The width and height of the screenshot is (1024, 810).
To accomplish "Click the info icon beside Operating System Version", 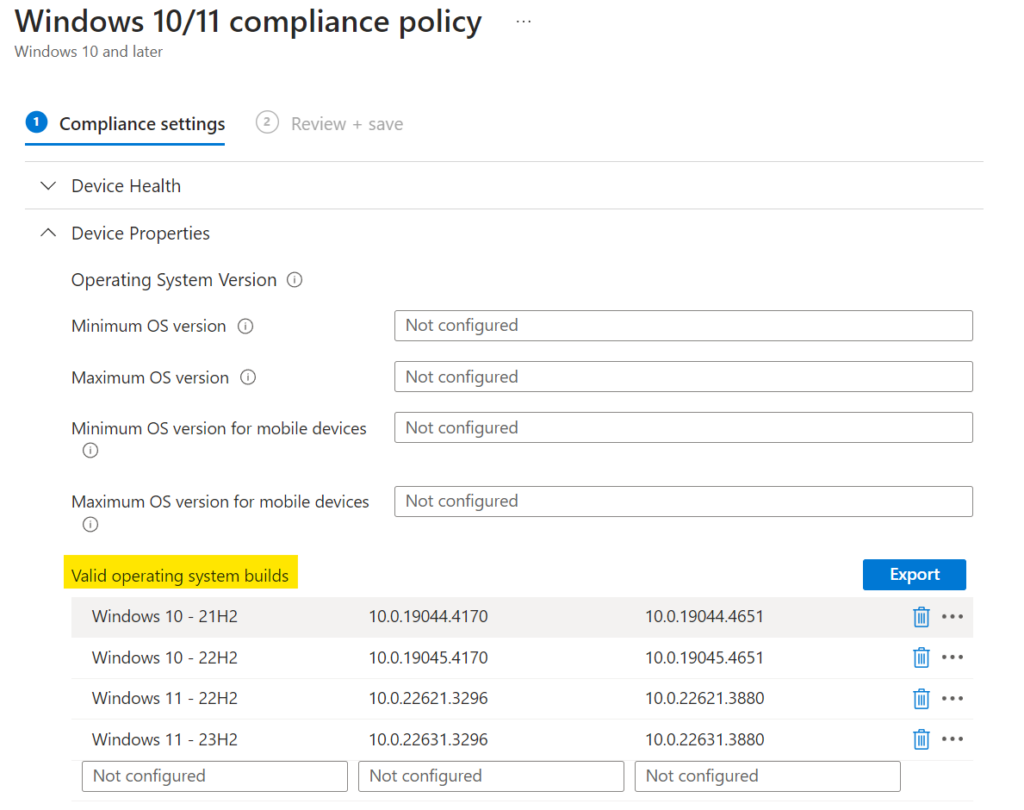I will point(294,281).
